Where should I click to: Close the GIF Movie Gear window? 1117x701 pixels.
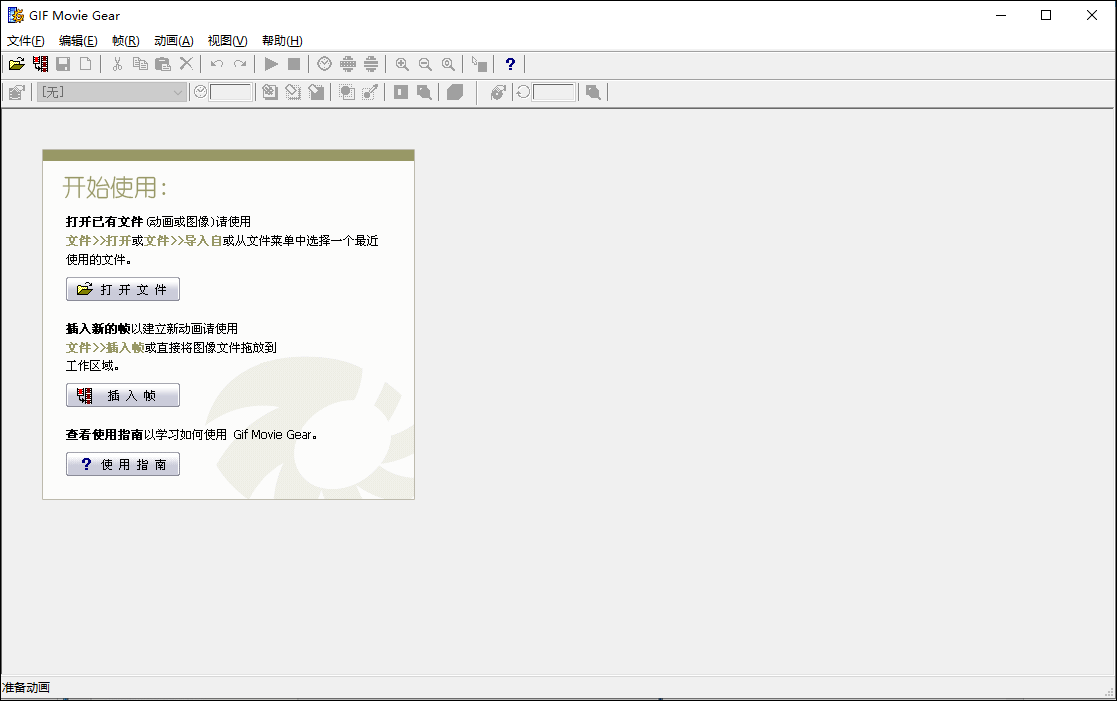tap(1091, 15)
